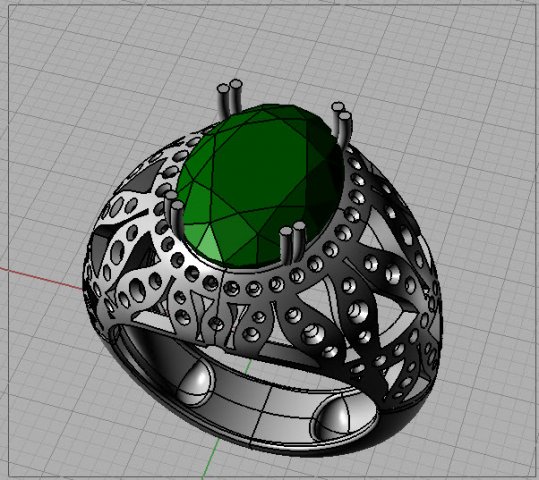Select the prong pair at the gemstone's front
The image size is (539, 480).
(293, 243)
